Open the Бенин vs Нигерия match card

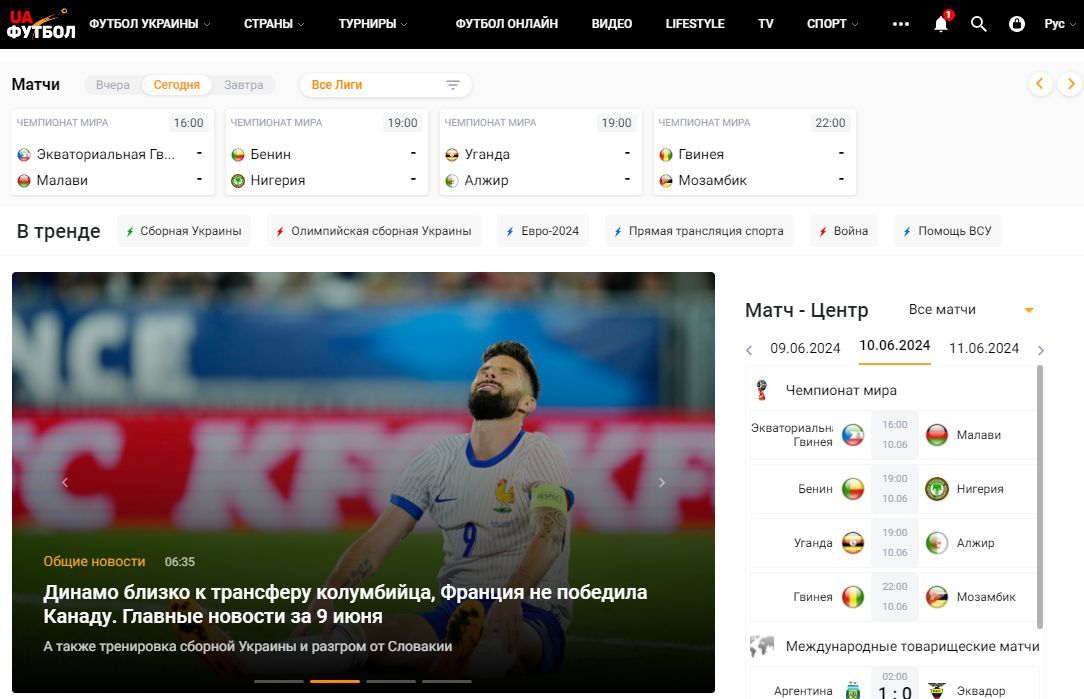coord(326,152)
